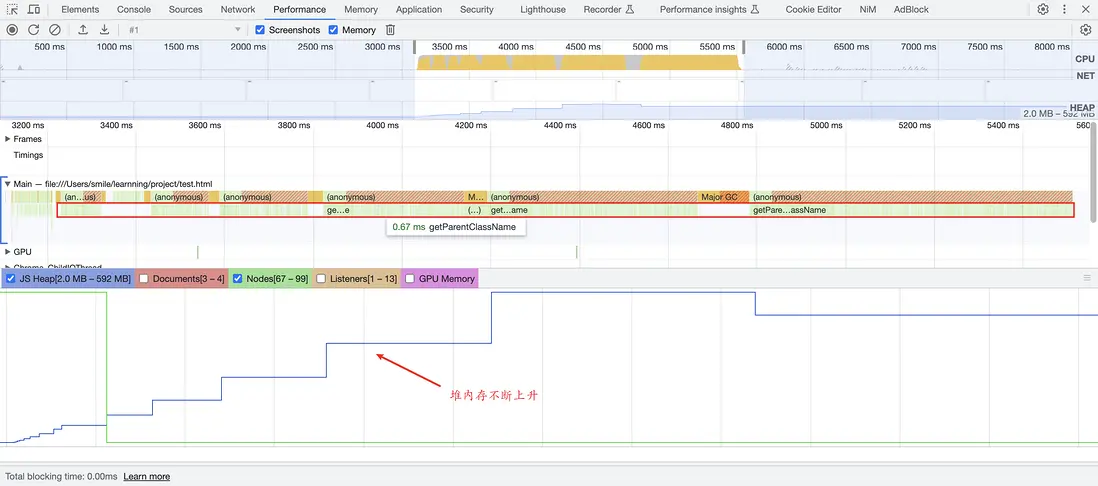Click the save profile download icon
This screenshot has height=486, width=1098.
(104, 30)
